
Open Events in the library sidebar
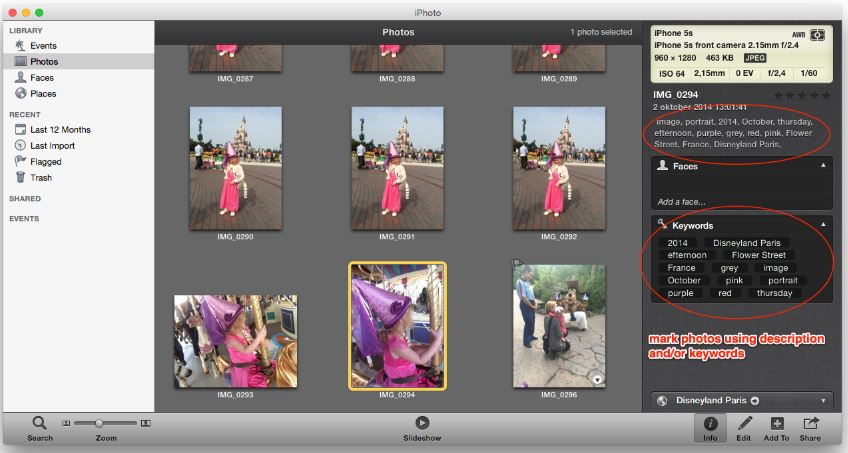(x=43, y=46)
